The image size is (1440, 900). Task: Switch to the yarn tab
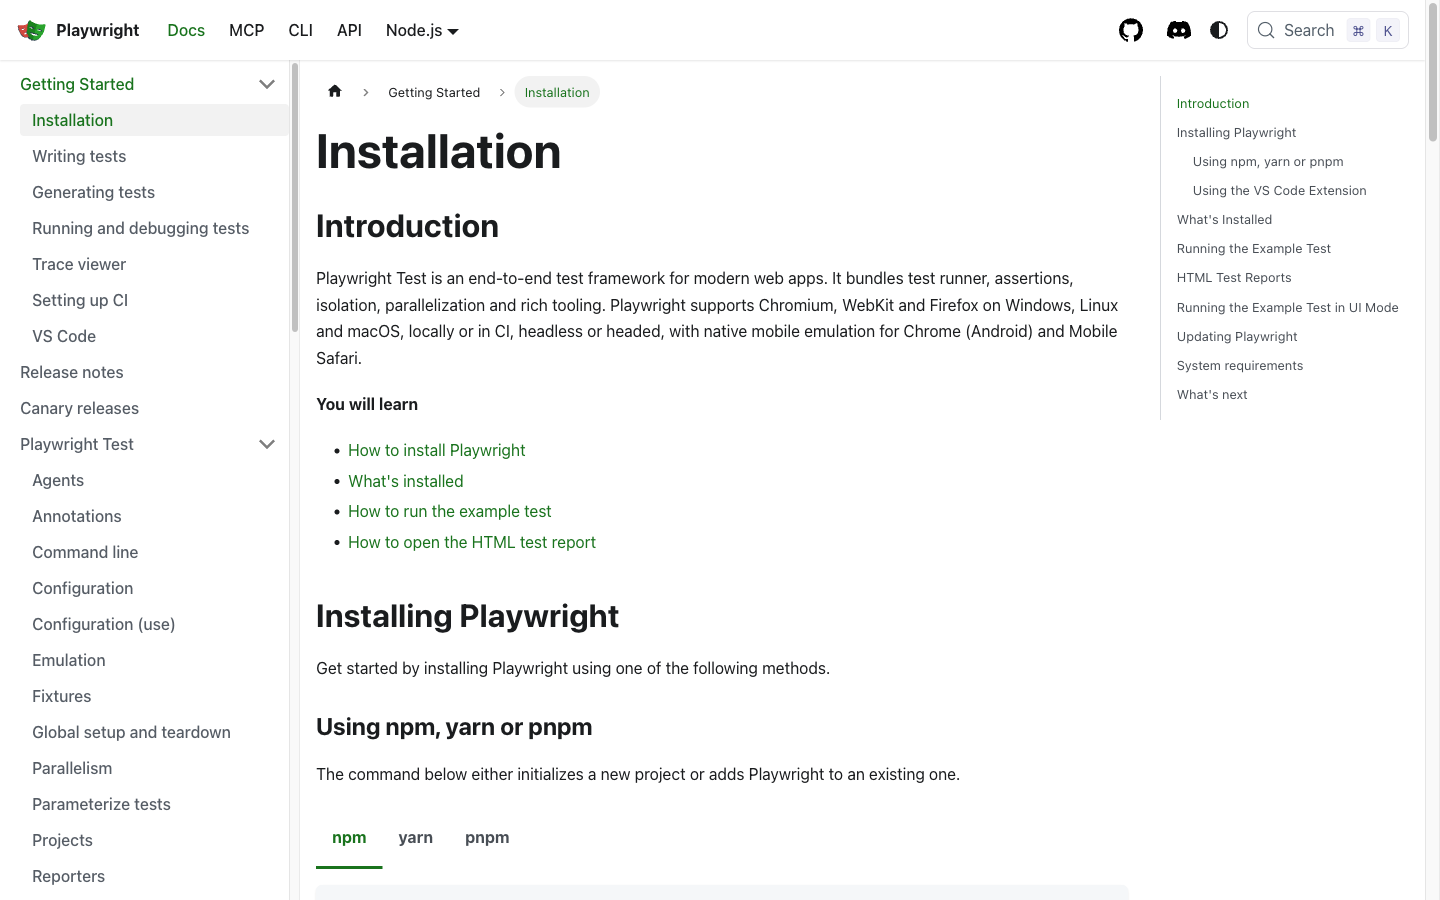(x=416, y=838)
